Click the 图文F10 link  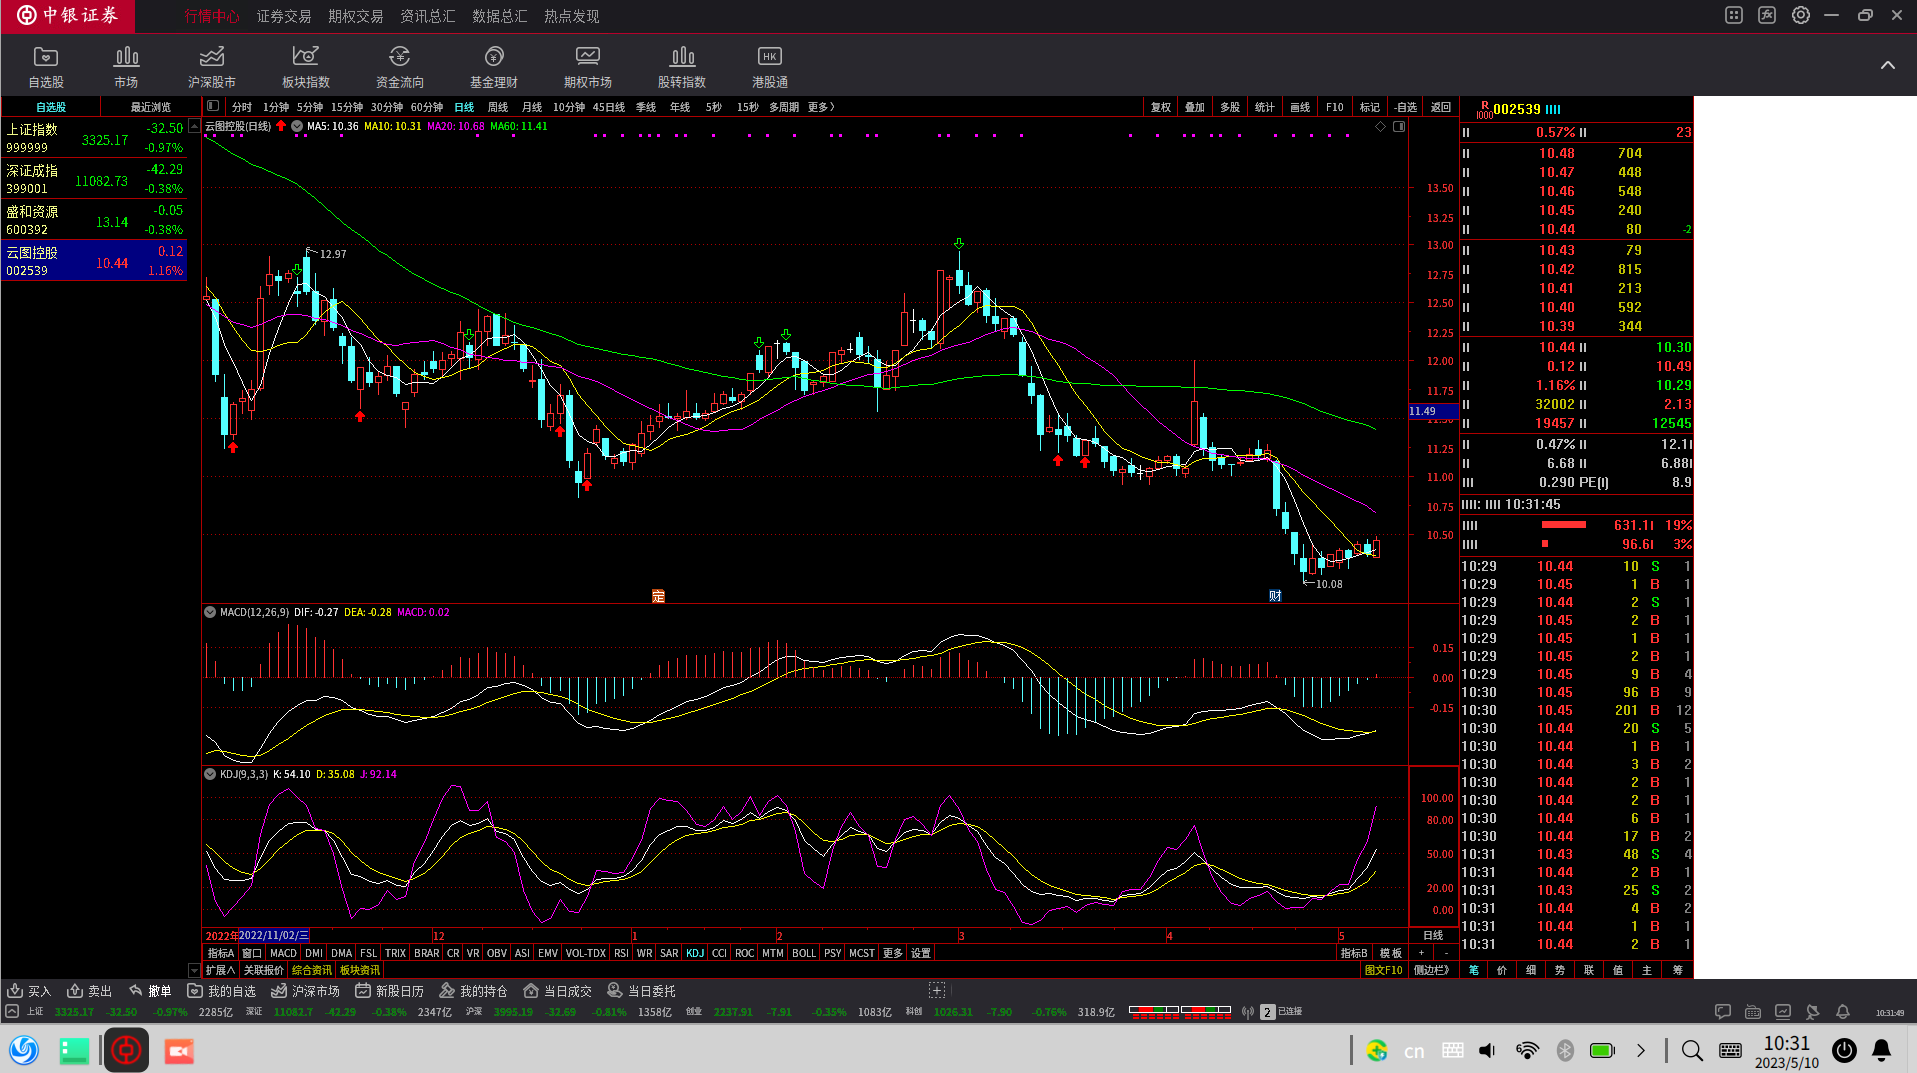point(1383,970)
